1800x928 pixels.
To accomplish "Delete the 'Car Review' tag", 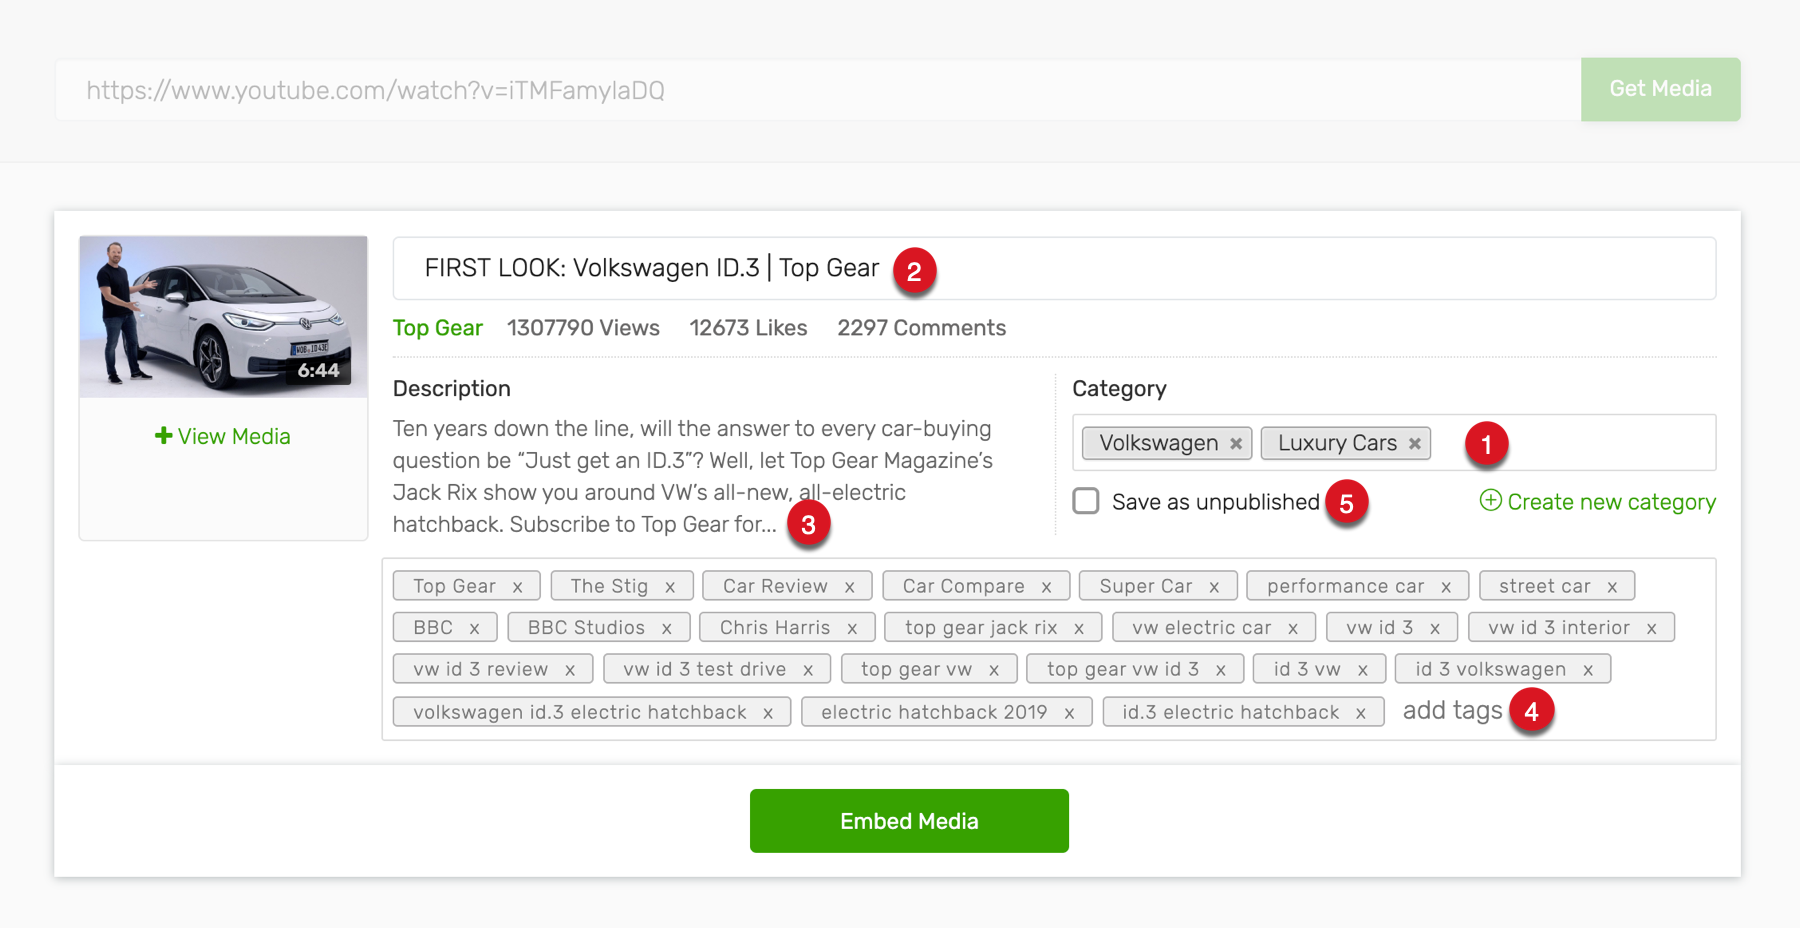I will coord(849,587).
